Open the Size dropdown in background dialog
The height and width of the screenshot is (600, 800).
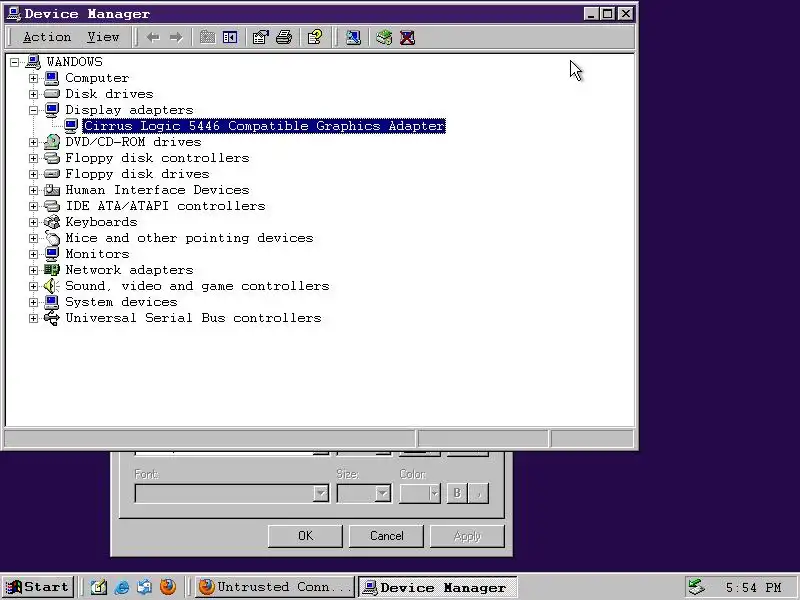pyautogui.click(x=383, y=493)
